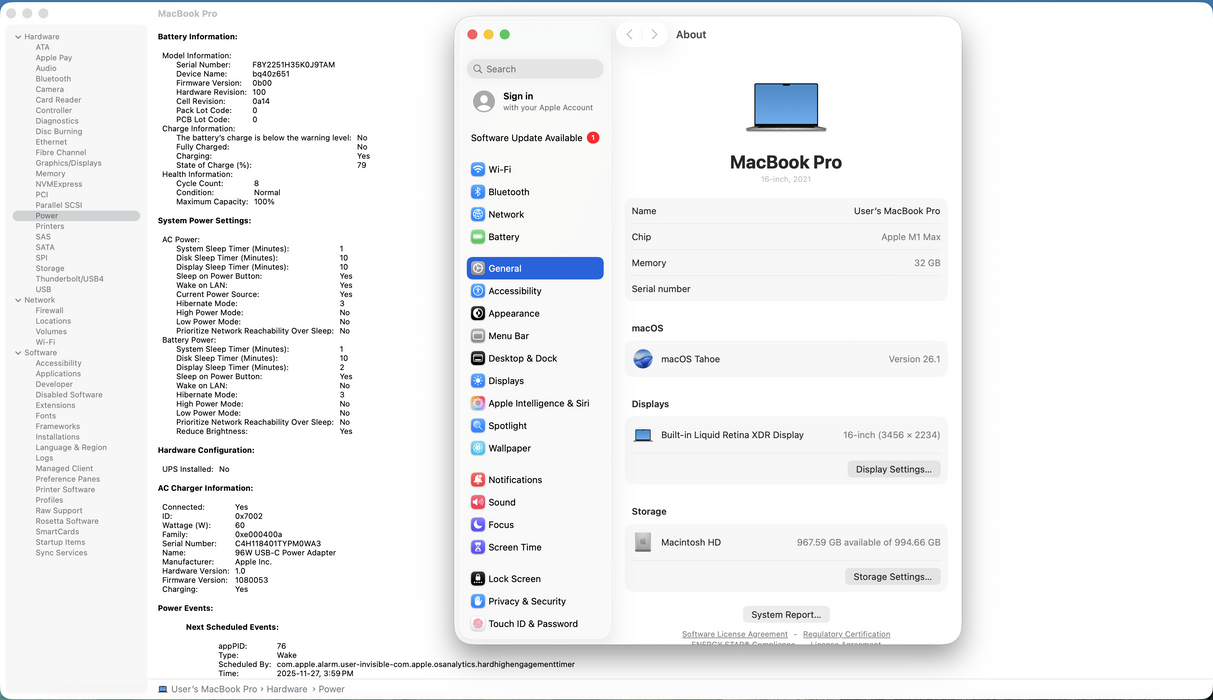The height and width of the screenshot is (700, 1213).
Task: Select the Screen Time hourglass icon
Action: 478,547
